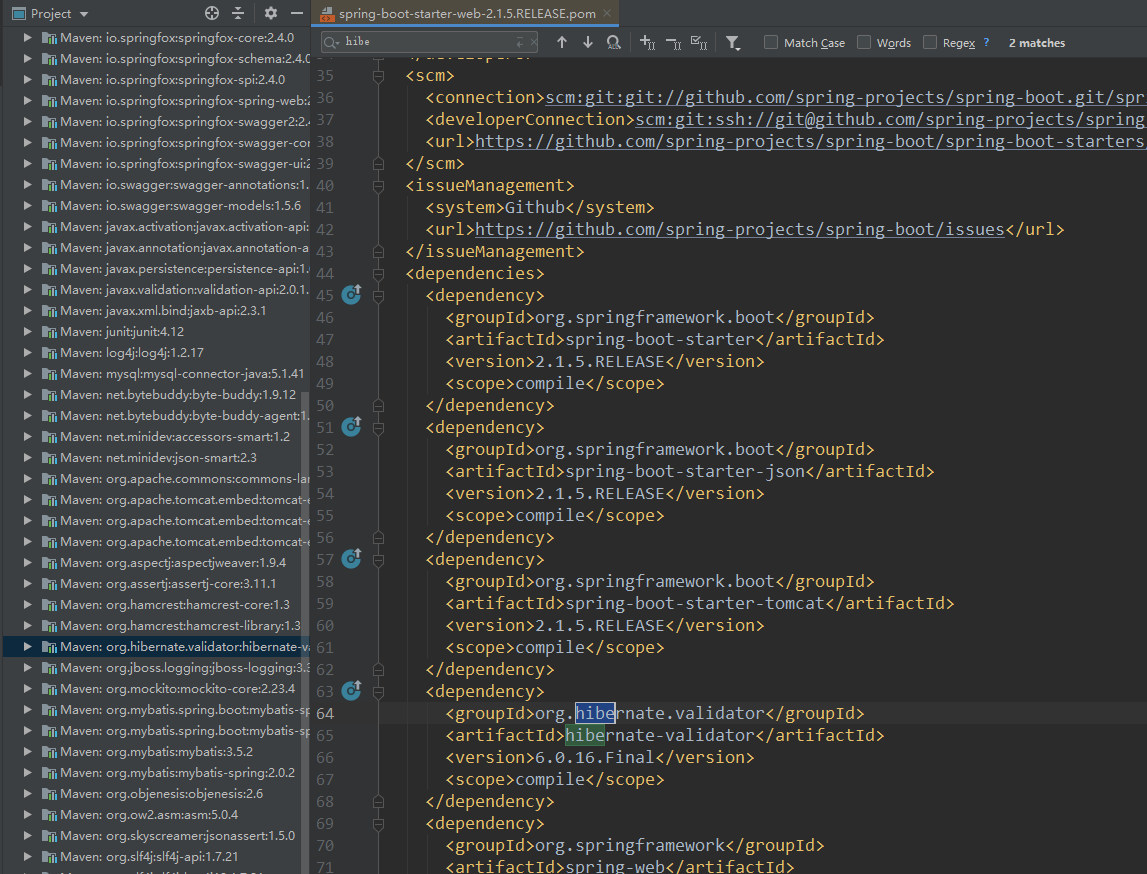
Task: Click gutter icon on line 63
Action: pyautogui.click(x=351, y=690)
